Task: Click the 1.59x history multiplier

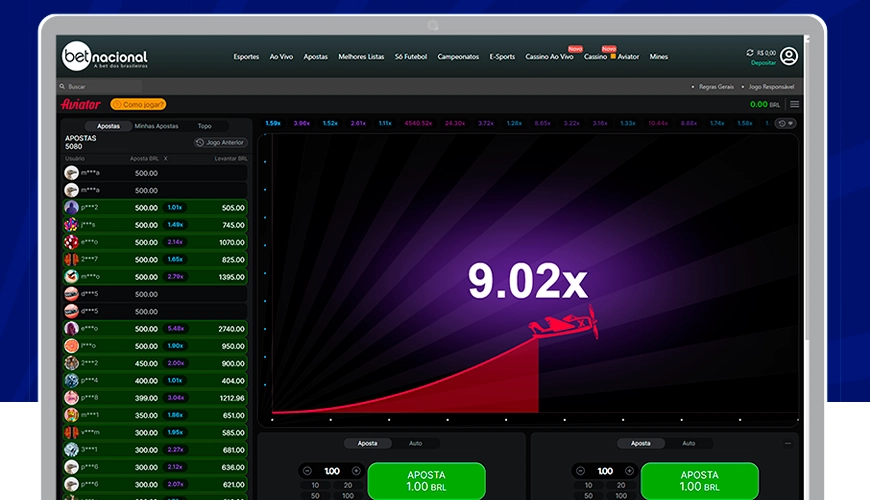Action: (x=273, y=123)
